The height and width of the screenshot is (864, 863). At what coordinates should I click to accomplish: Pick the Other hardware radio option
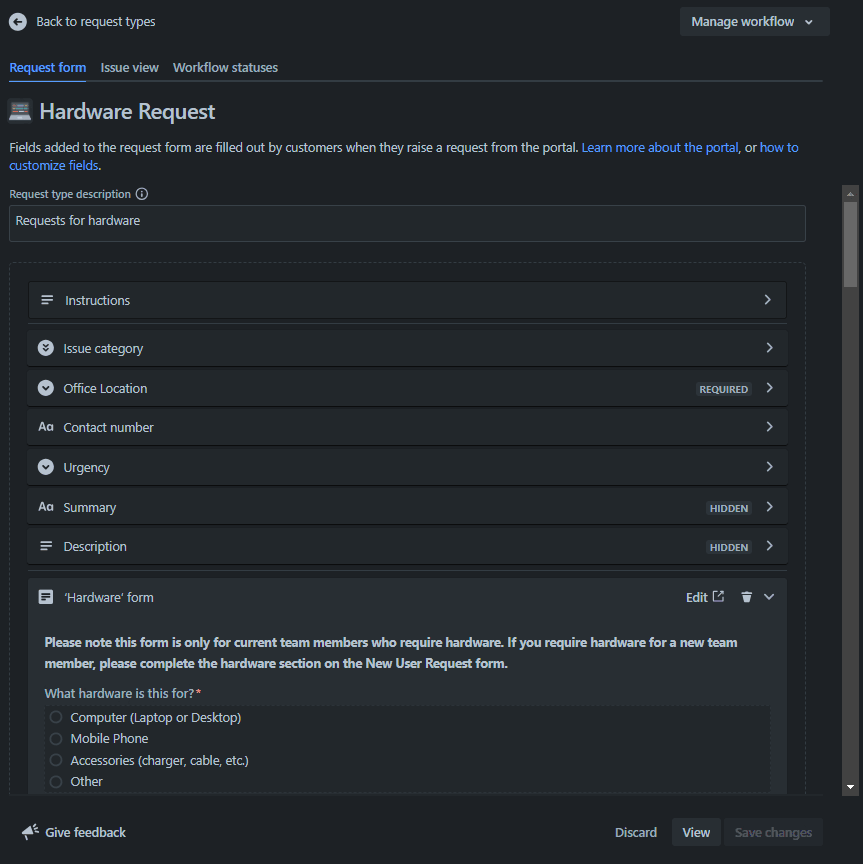[x=56, y=781]
